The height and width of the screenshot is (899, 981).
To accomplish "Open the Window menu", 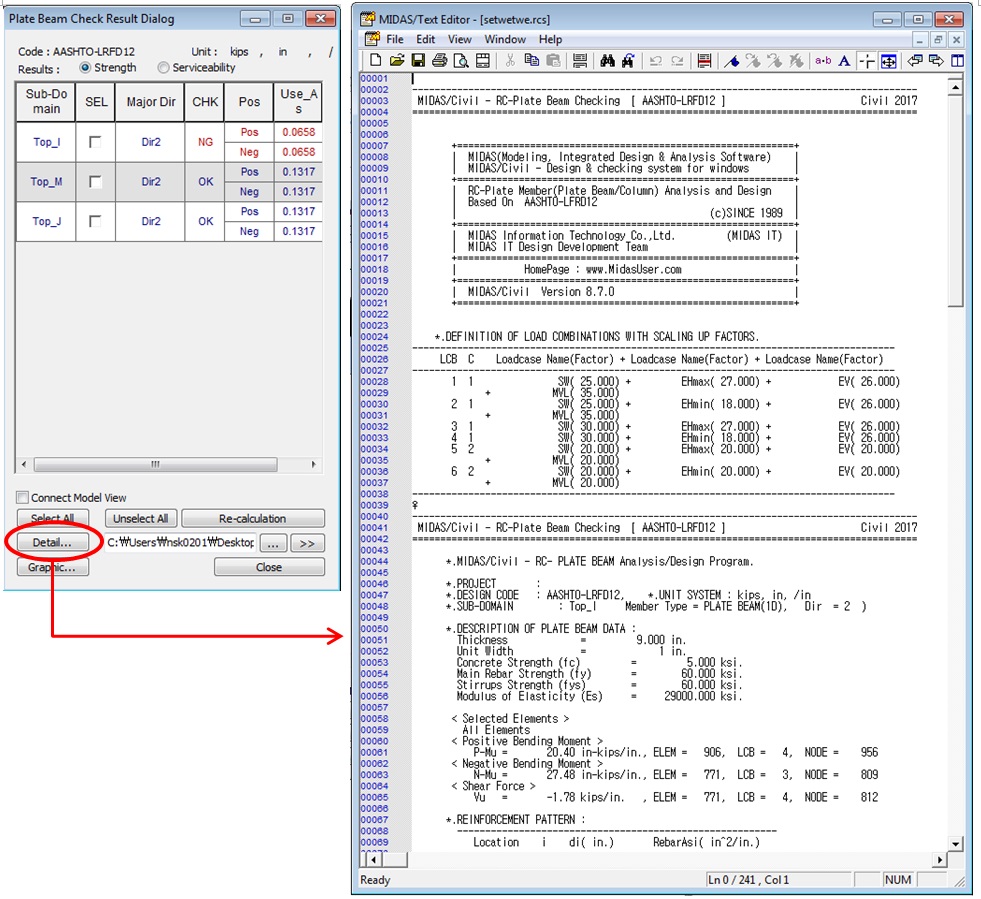I will pyautogui.click(x=505, y=39).
